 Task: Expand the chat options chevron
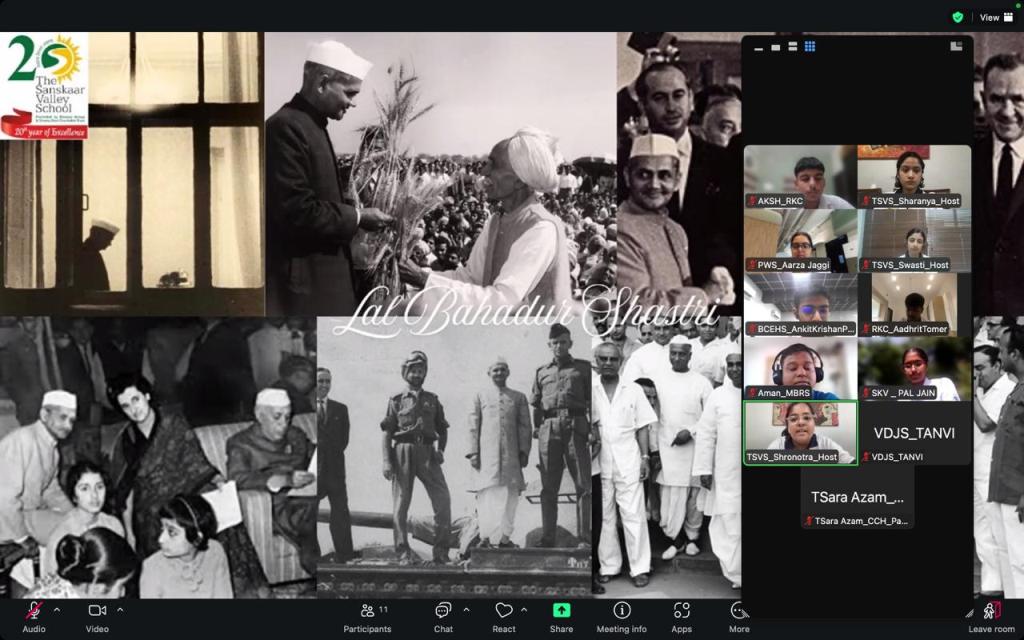pos(466,609)
